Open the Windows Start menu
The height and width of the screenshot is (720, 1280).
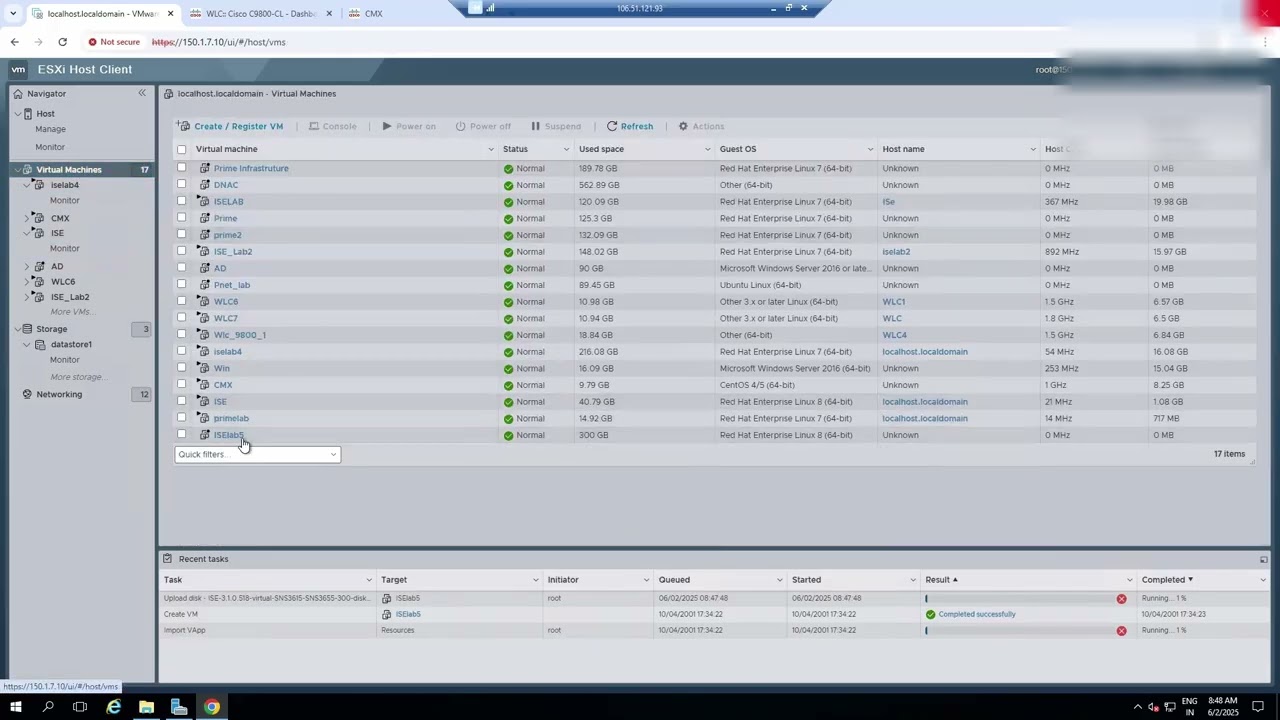click(x=15, y=707)
